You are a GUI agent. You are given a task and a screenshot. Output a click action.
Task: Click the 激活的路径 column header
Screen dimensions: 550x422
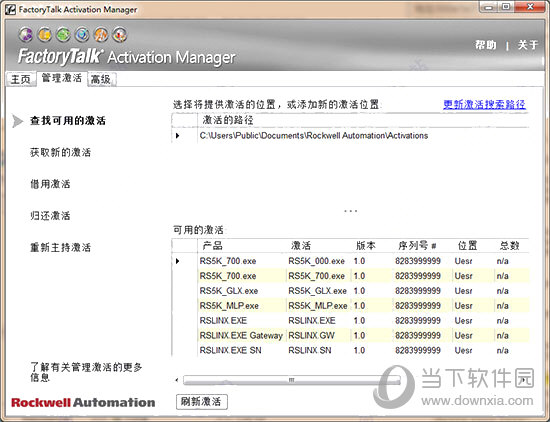pyautogui.click(x=228, y=120)
